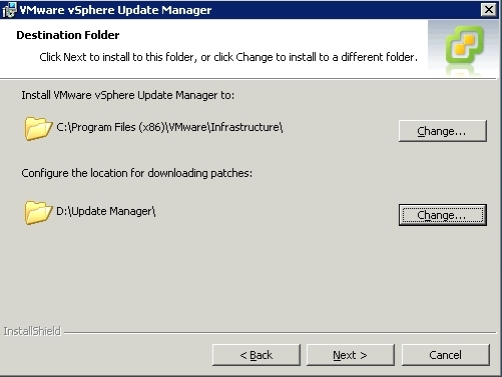Click the 'Configure the location for downloading patches' label
The height and width of the screenshot is (377, 502).
[137, 173]
